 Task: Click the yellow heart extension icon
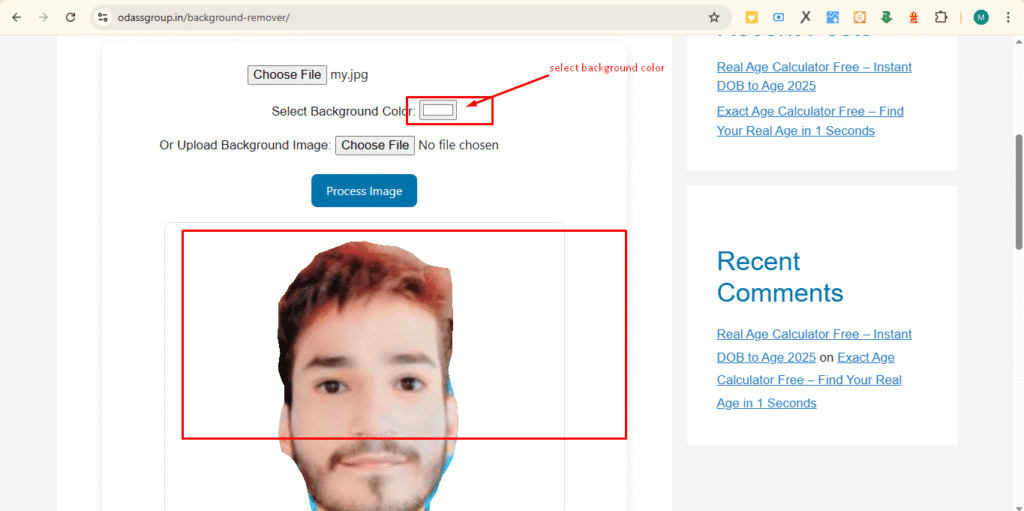pyautogui.click(x=751, y=17)
